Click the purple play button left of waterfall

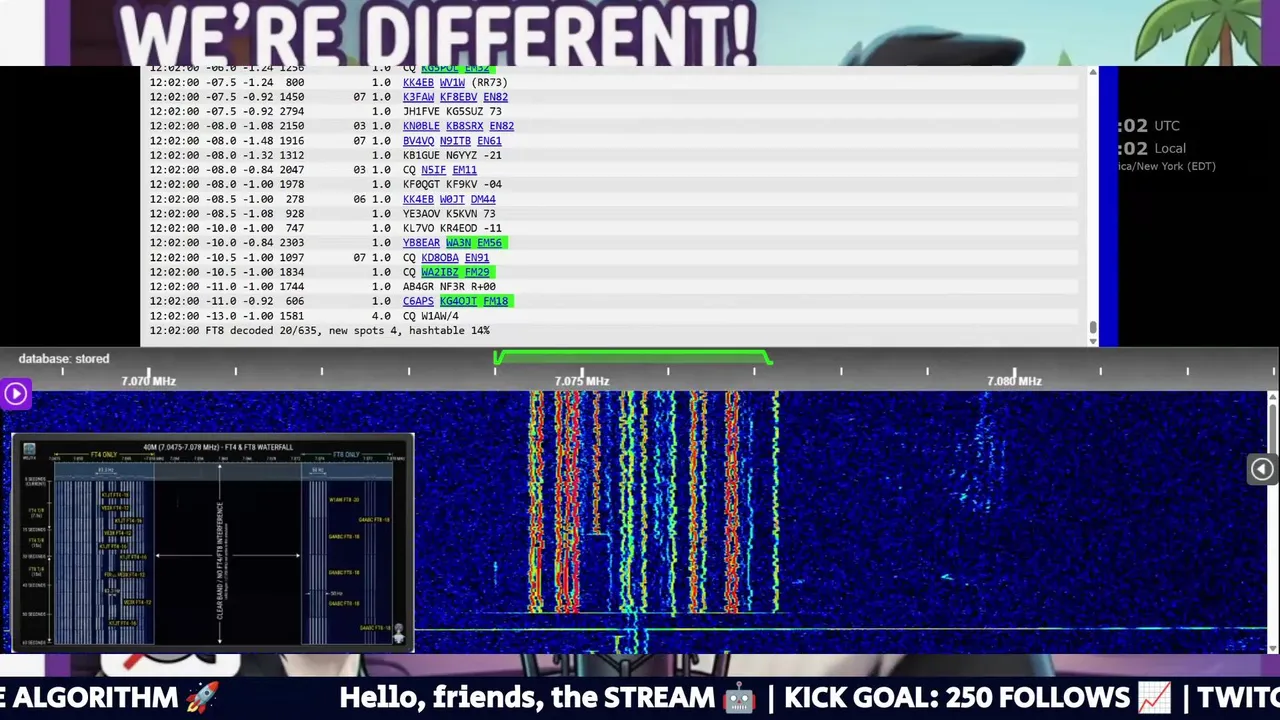(x=15, y=394)
